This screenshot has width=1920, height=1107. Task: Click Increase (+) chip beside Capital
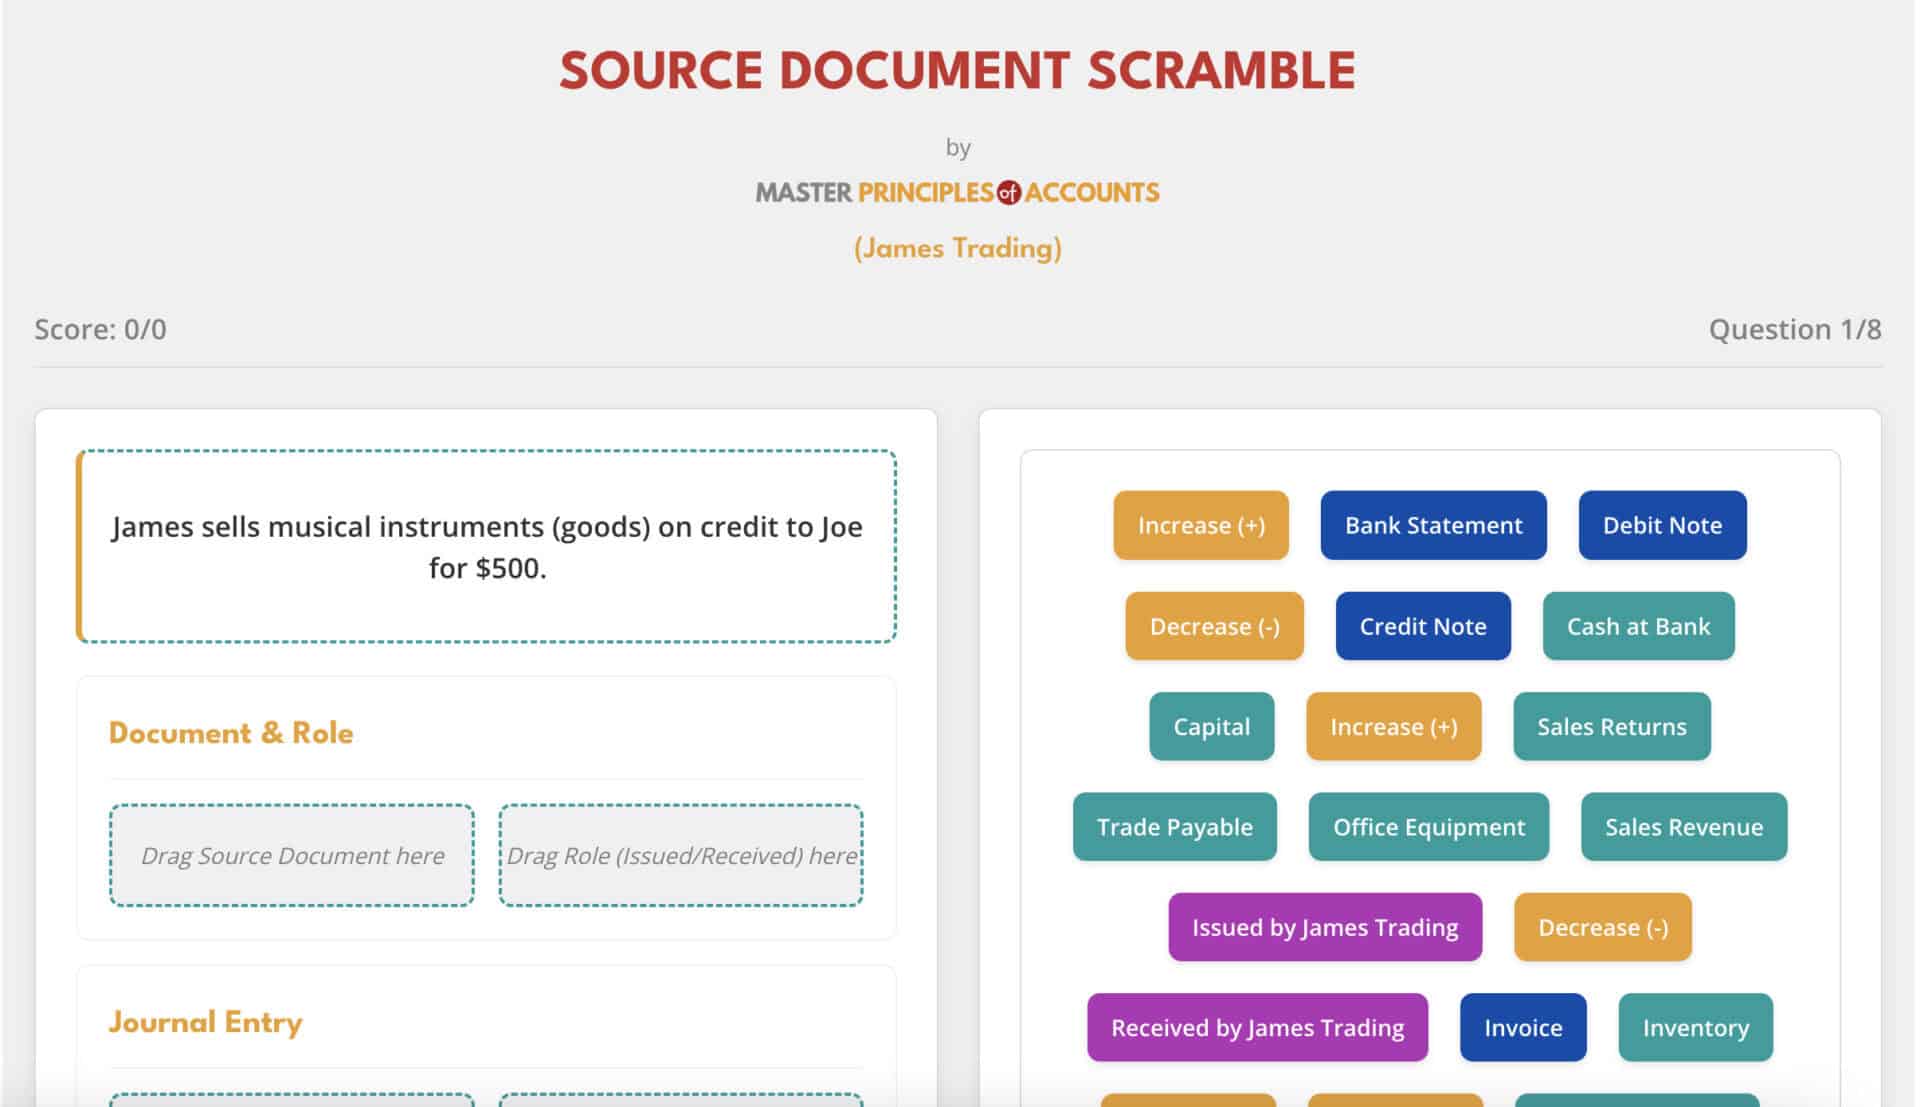click(1392, 726)
